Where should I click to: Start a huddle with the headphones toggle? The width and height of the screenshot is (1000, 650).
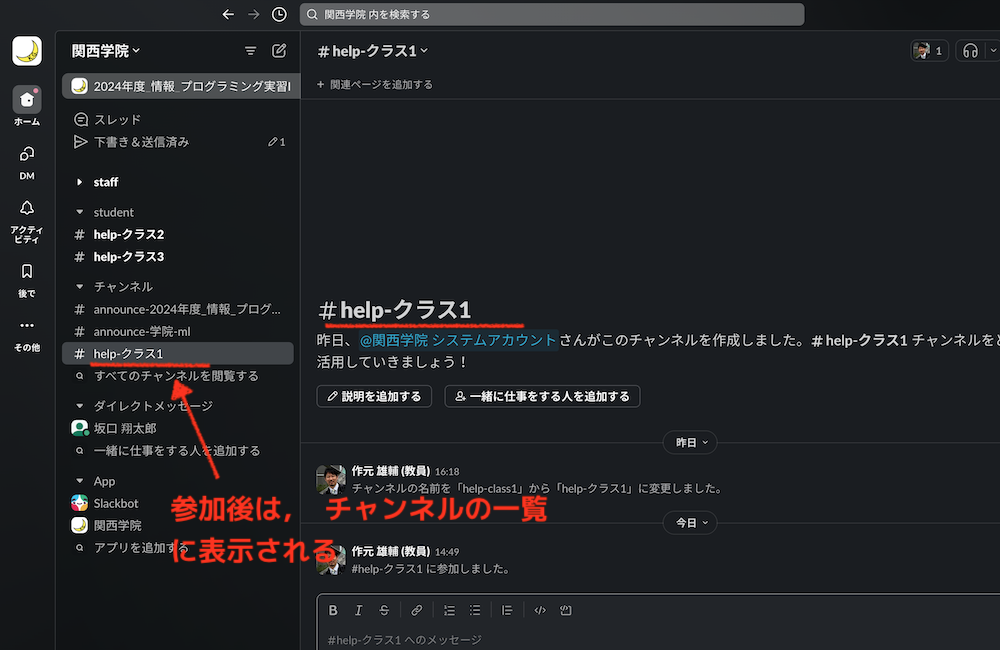[x=969, y=50]
